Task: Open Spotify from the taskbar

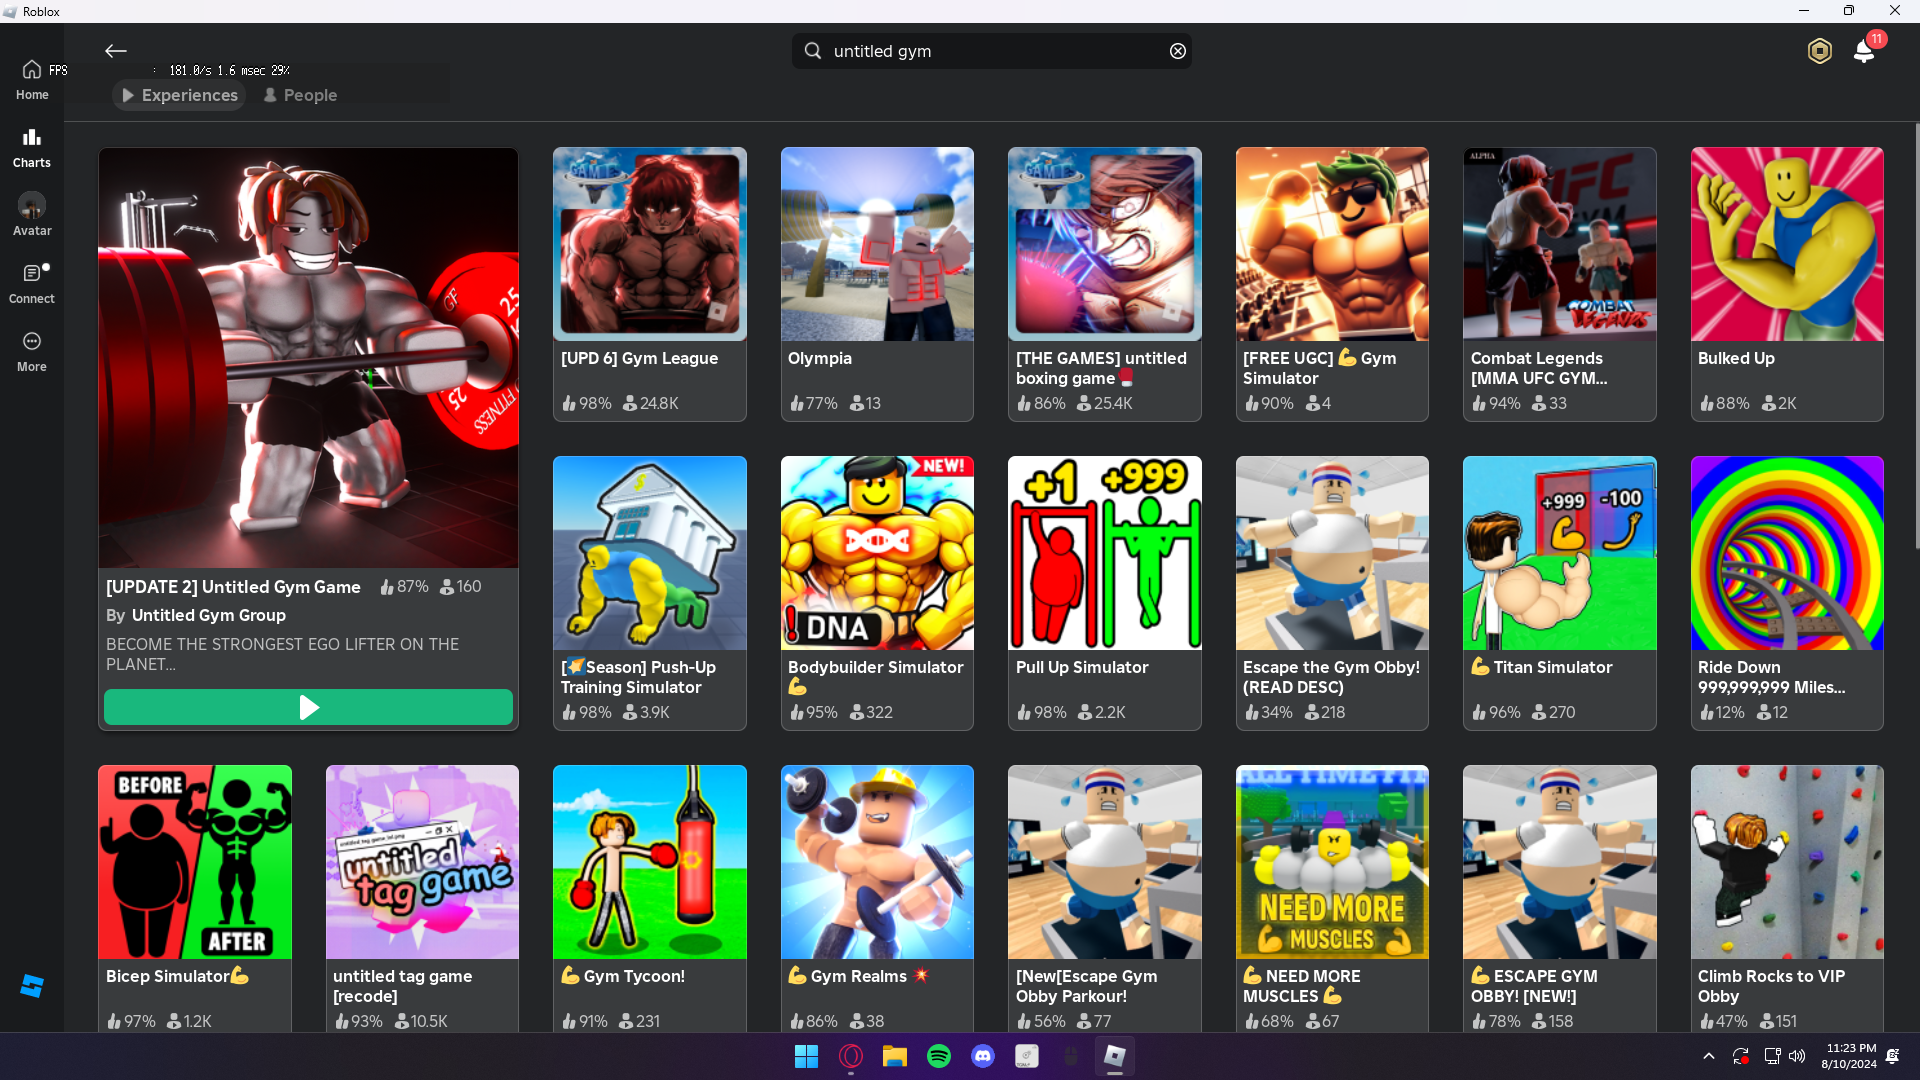Action: pos(938,1056)
